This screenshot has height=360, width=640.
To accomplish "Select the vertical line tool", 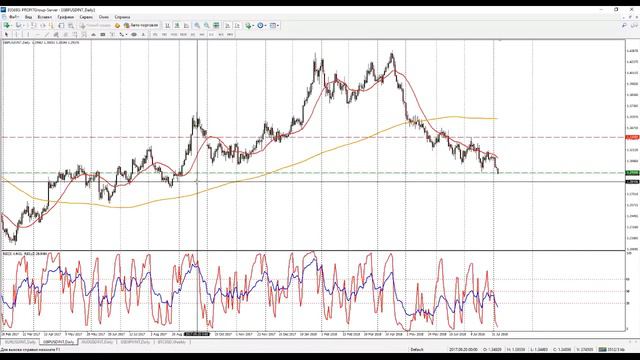I will (x=28, y=34).
